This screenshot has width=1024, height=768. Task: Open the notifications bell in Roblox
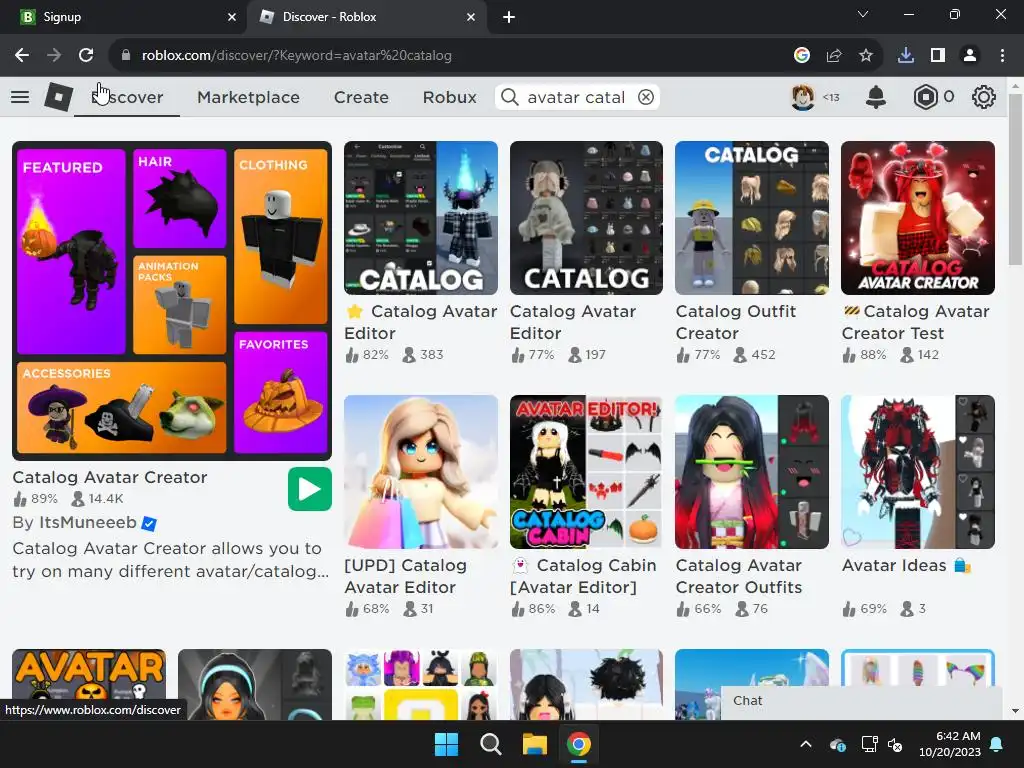pyautogui.click(x=876, y=97)
